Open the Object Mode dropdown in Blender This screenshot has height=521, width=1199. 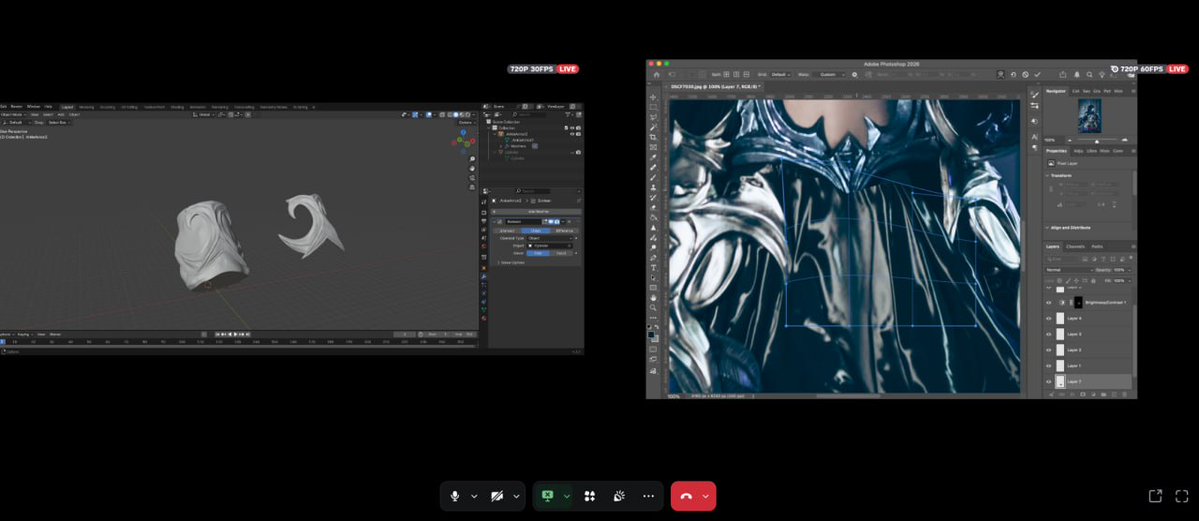[14, 114]
